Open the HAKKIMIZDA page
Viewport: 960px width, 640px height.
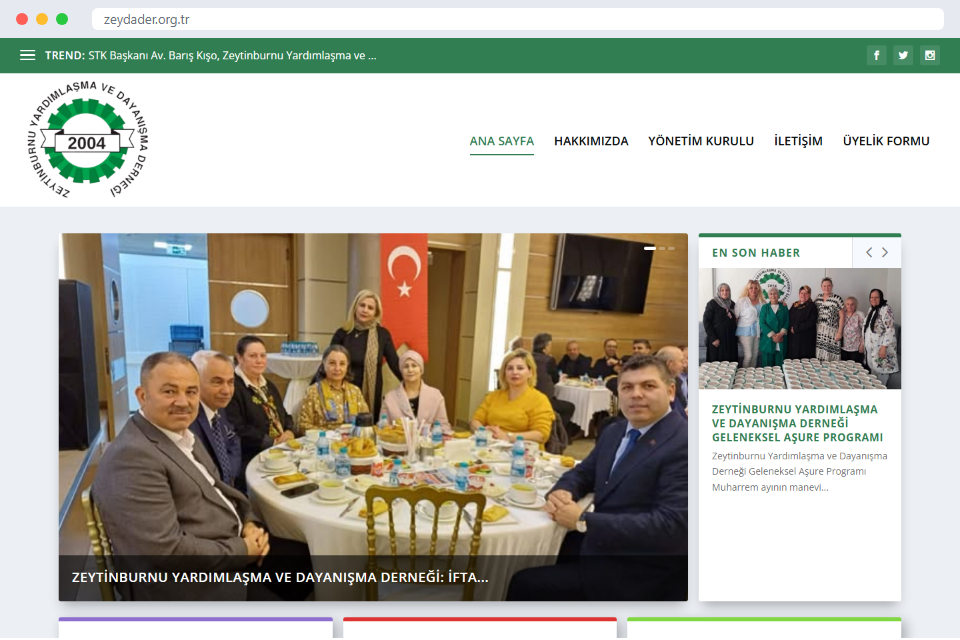pos(591,141)
